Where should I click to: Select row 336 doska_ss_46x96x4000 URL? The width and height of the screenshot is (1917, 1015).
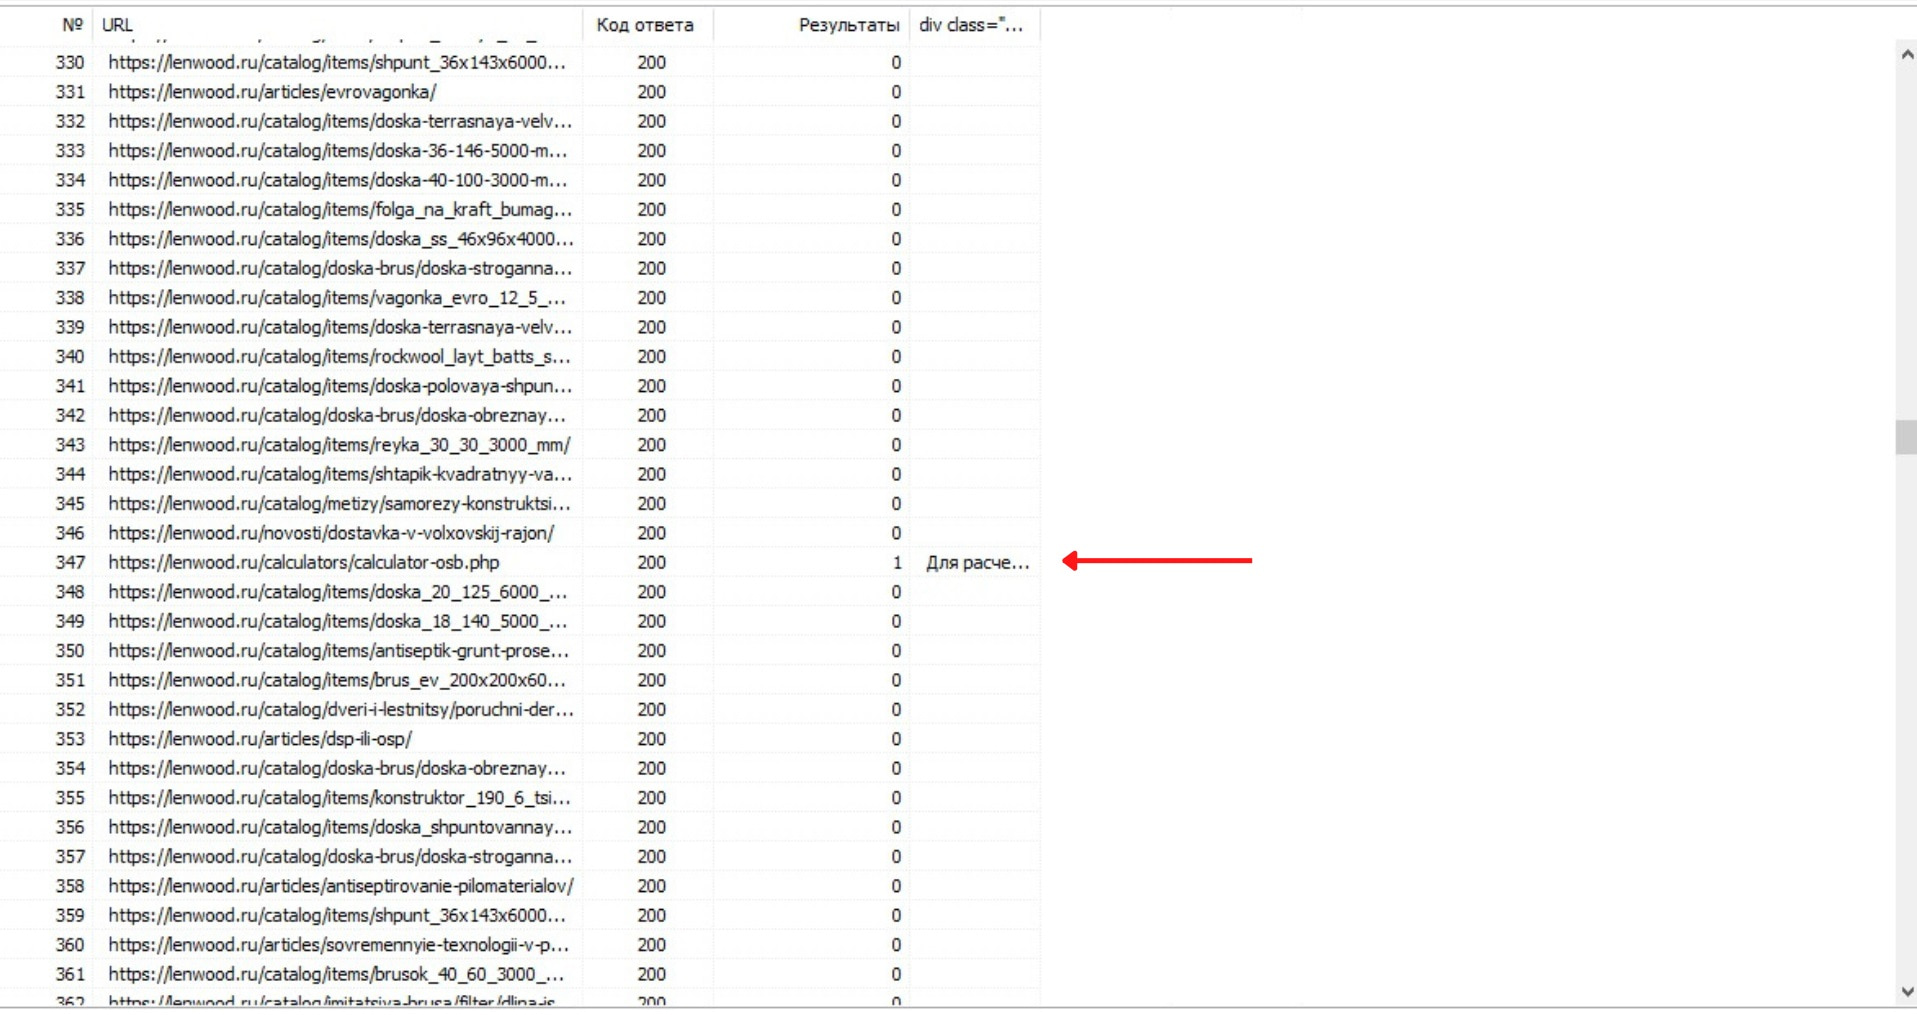(341, 239)
